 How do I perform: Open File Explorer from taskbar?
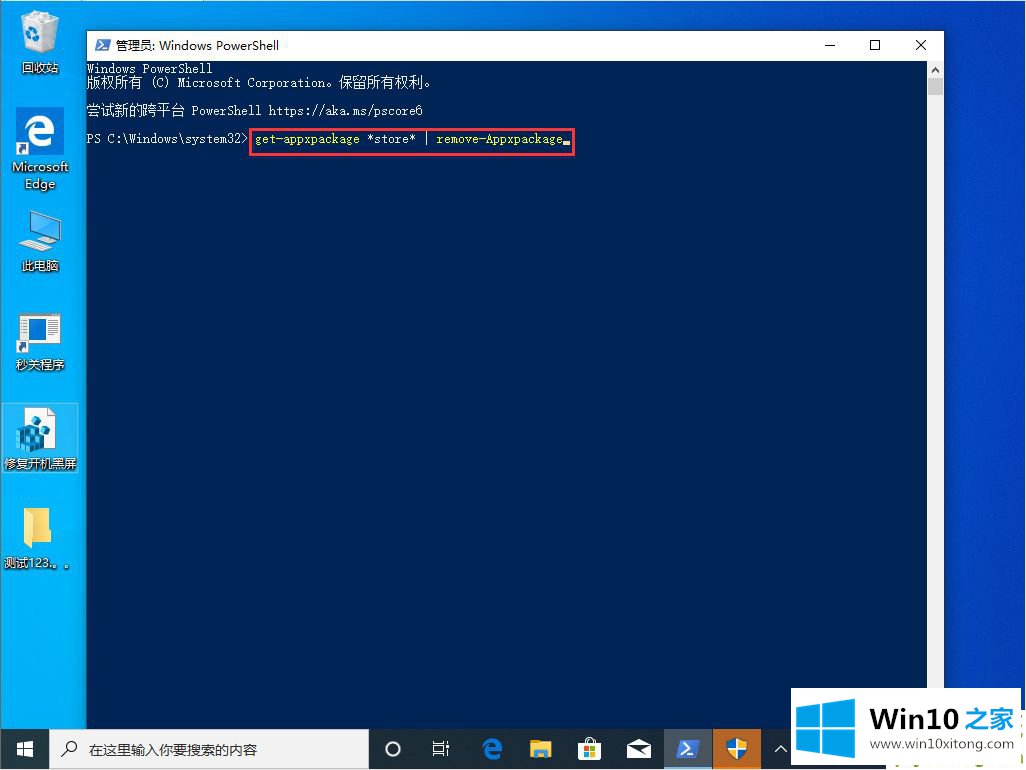[540, 749]
